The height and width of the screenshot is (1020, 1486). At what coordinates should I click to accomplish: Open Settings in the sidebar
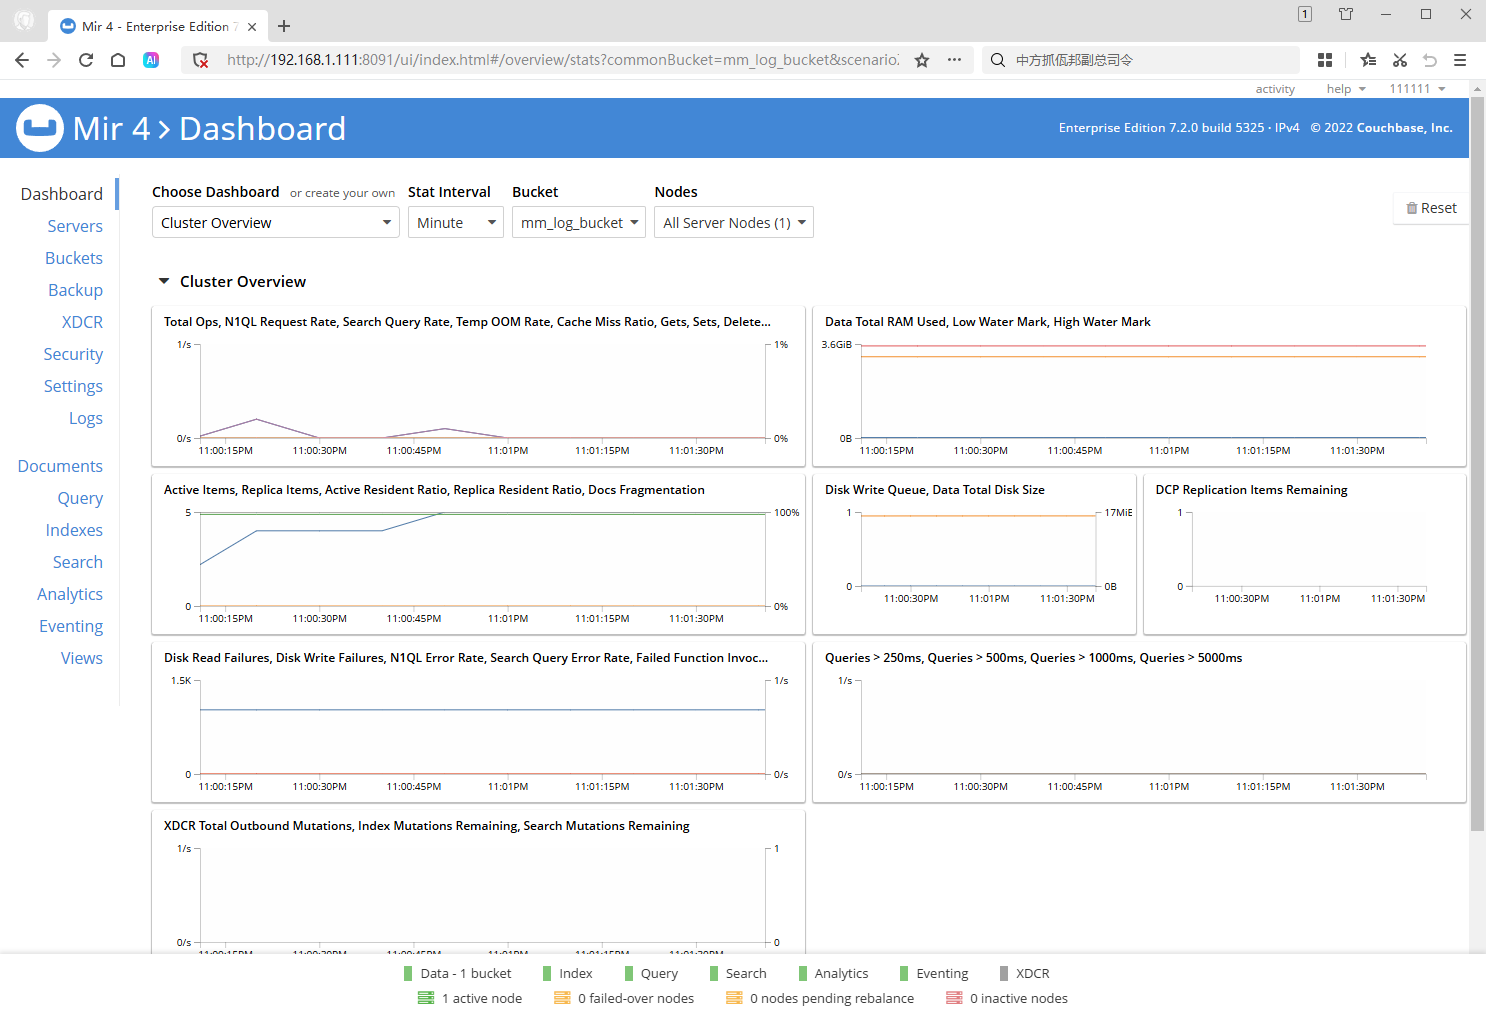click(x=73, y=386)
